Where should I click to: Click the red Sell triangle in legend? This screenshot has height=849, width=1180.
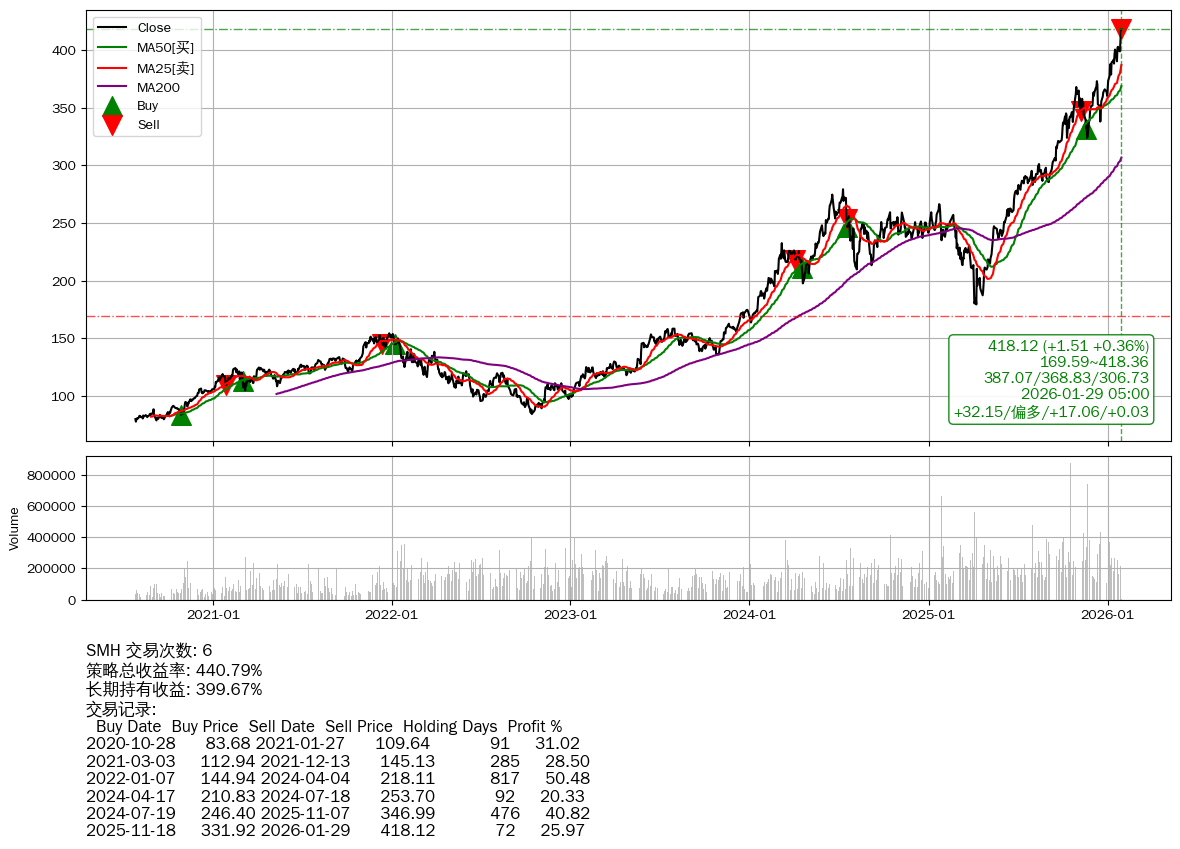[113, 125]
